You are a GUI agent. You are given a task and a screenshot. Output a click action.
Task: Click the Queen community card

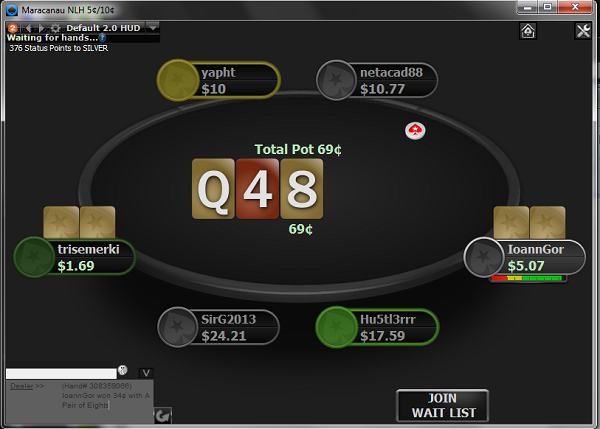click(x=213, y=189)
